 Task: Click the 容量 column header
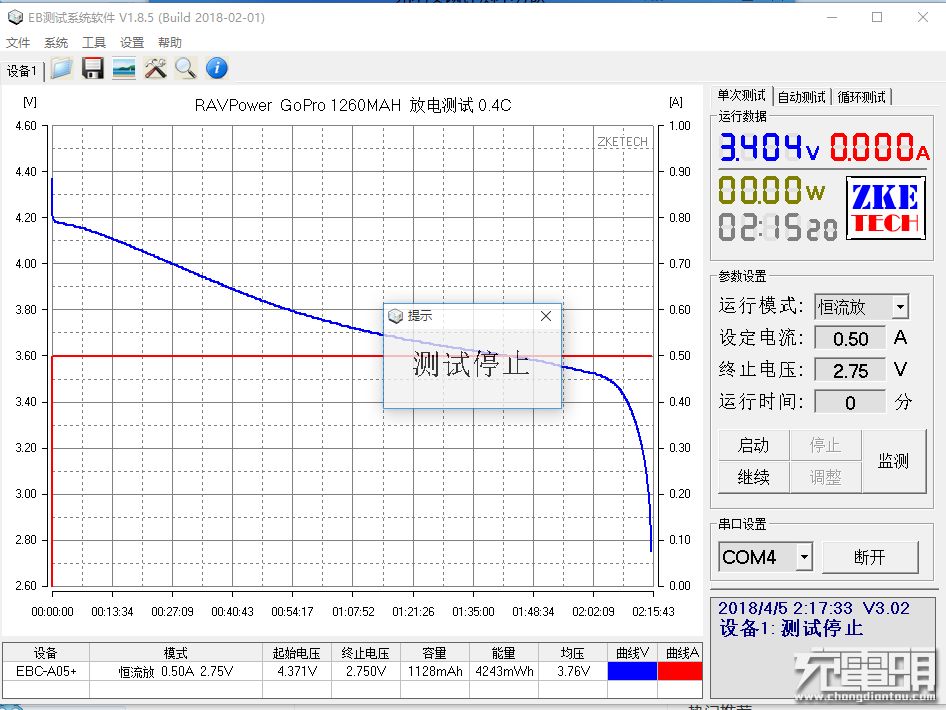[435, 653]
